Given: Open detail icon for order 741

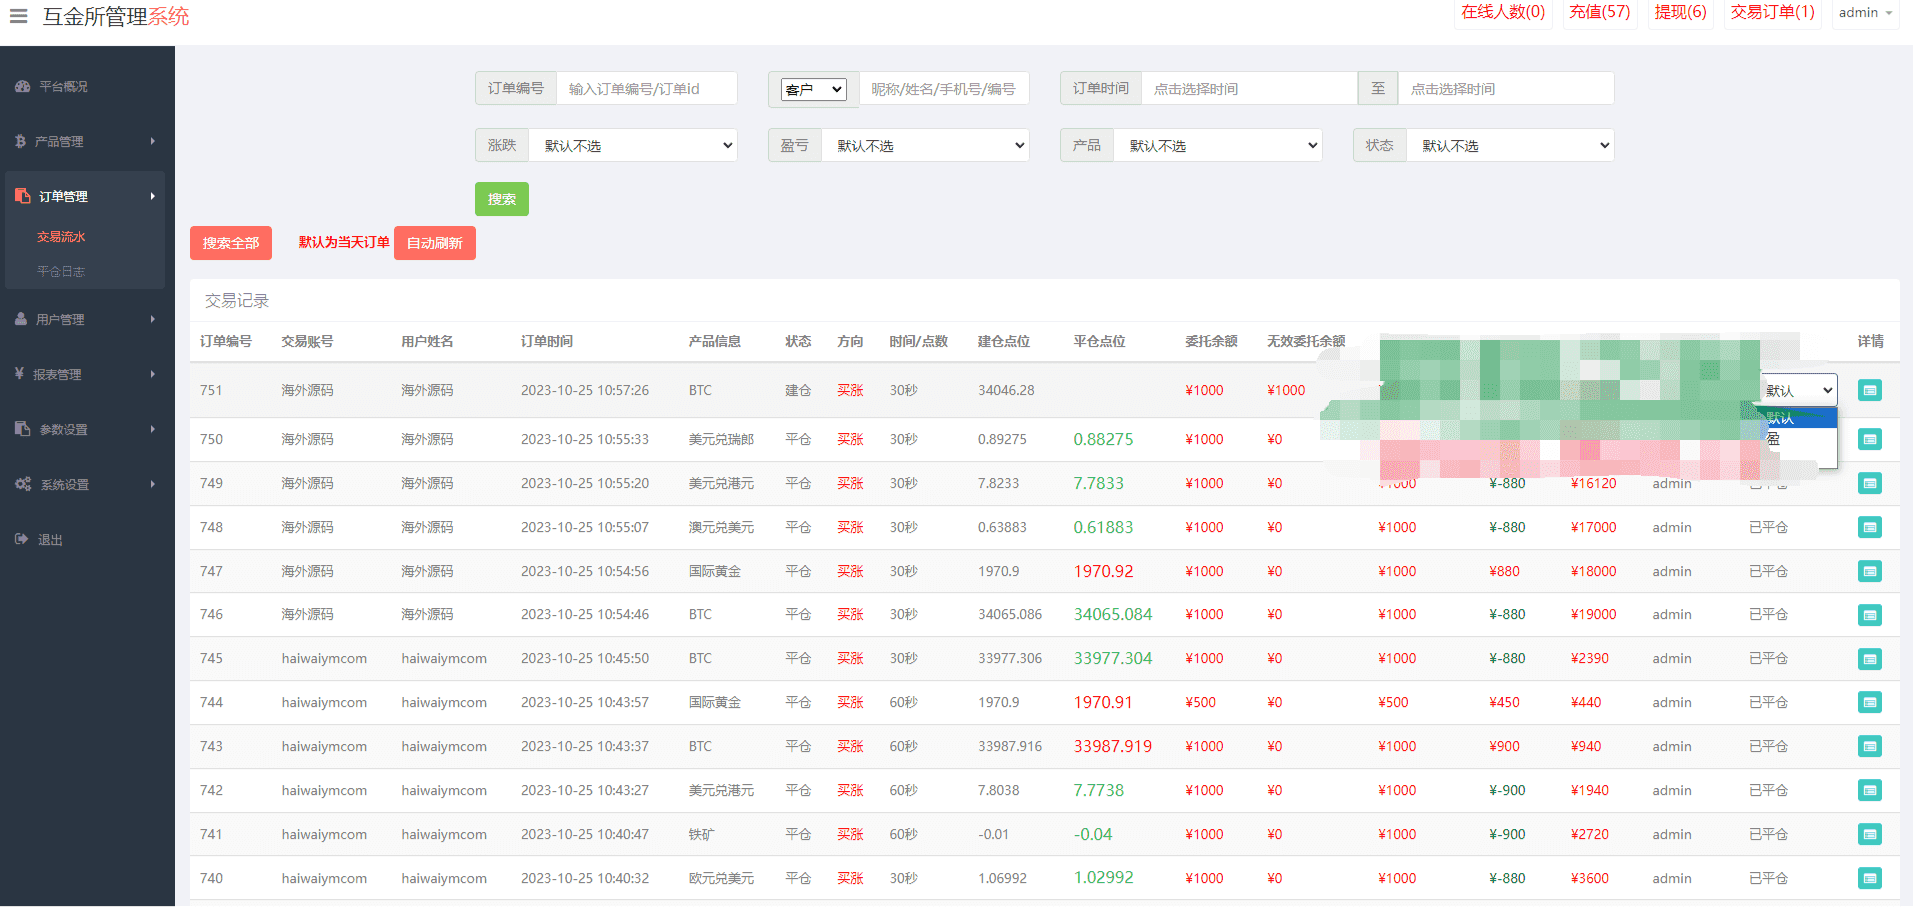Looking at the screenshot, I should tap(1869, 834).
